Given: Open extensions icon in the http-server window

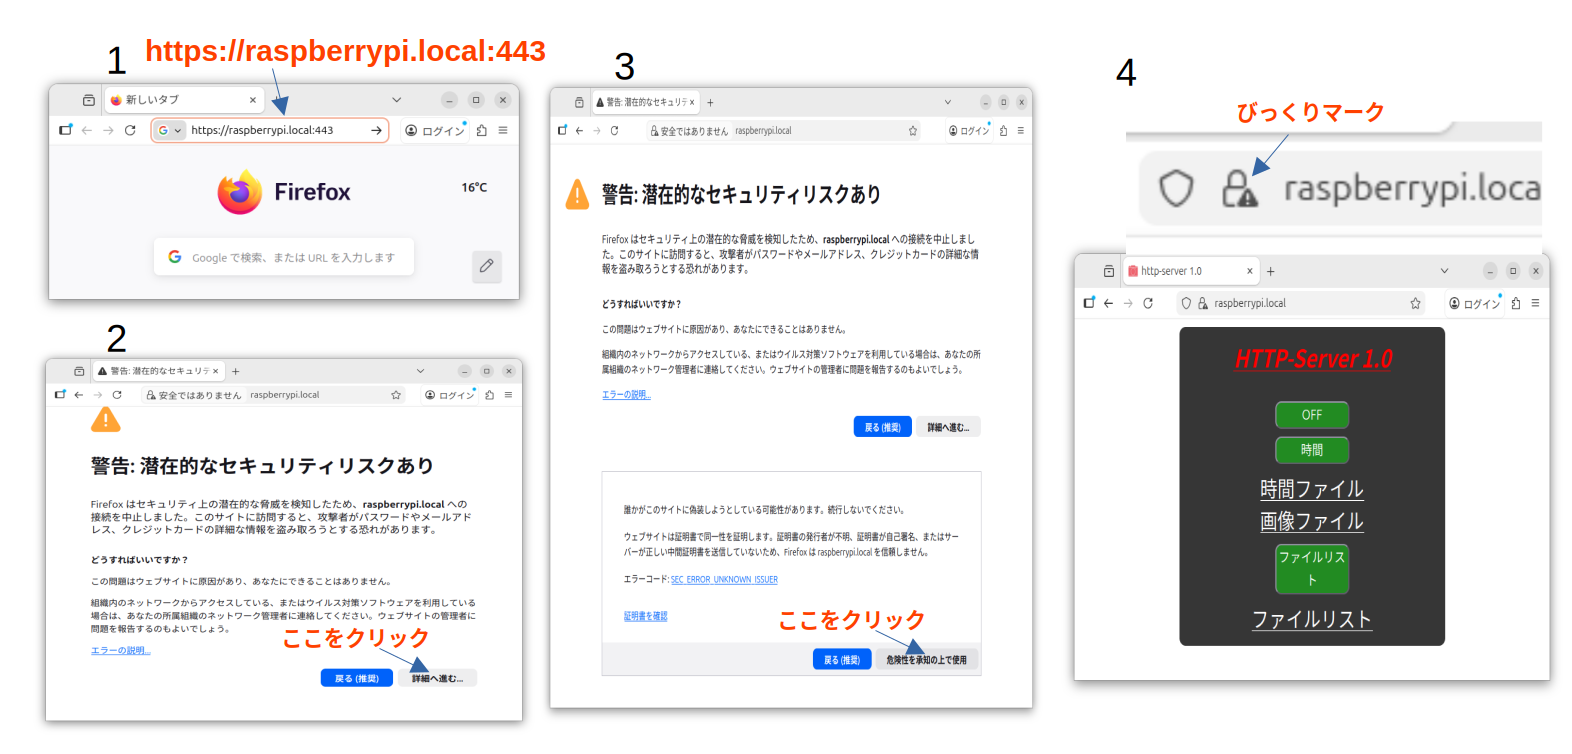Looking at the screenshot, I should pyautogui.click(x=1516, y=303).
